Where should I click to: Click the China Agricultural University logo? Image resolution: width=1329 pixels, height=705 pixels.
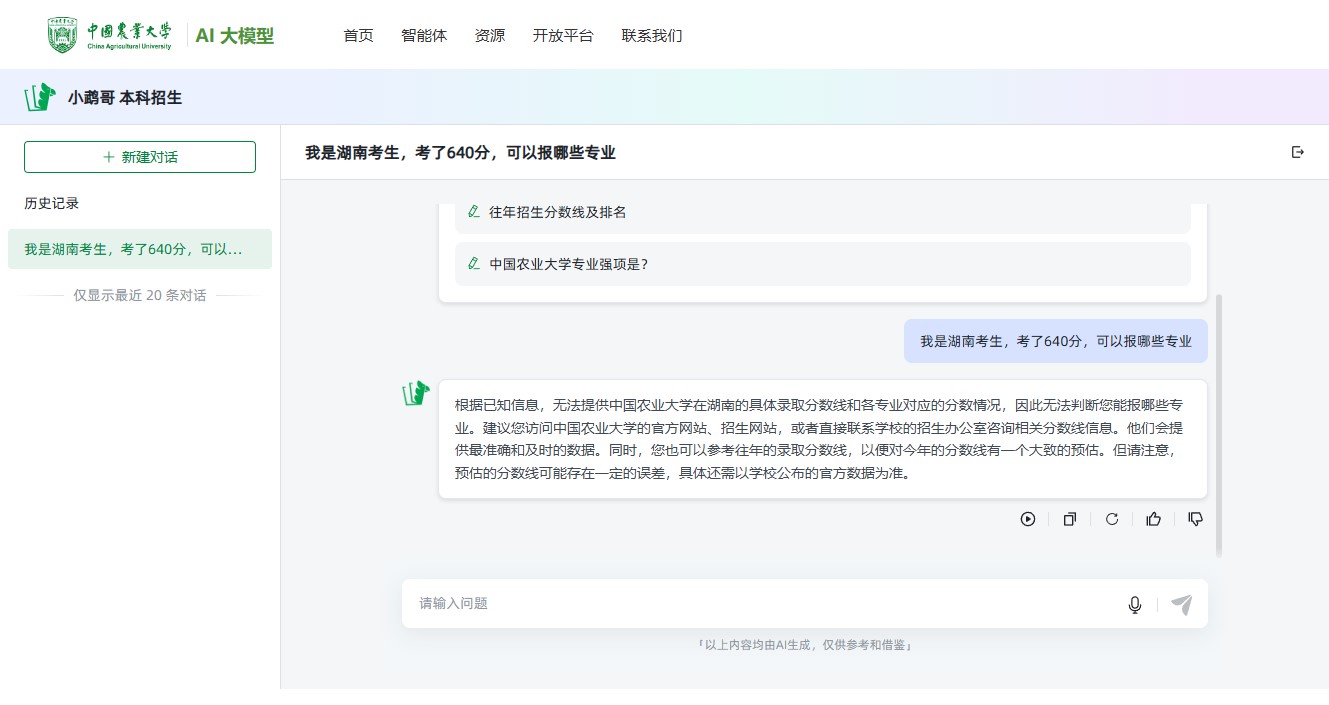click(110, 35)
